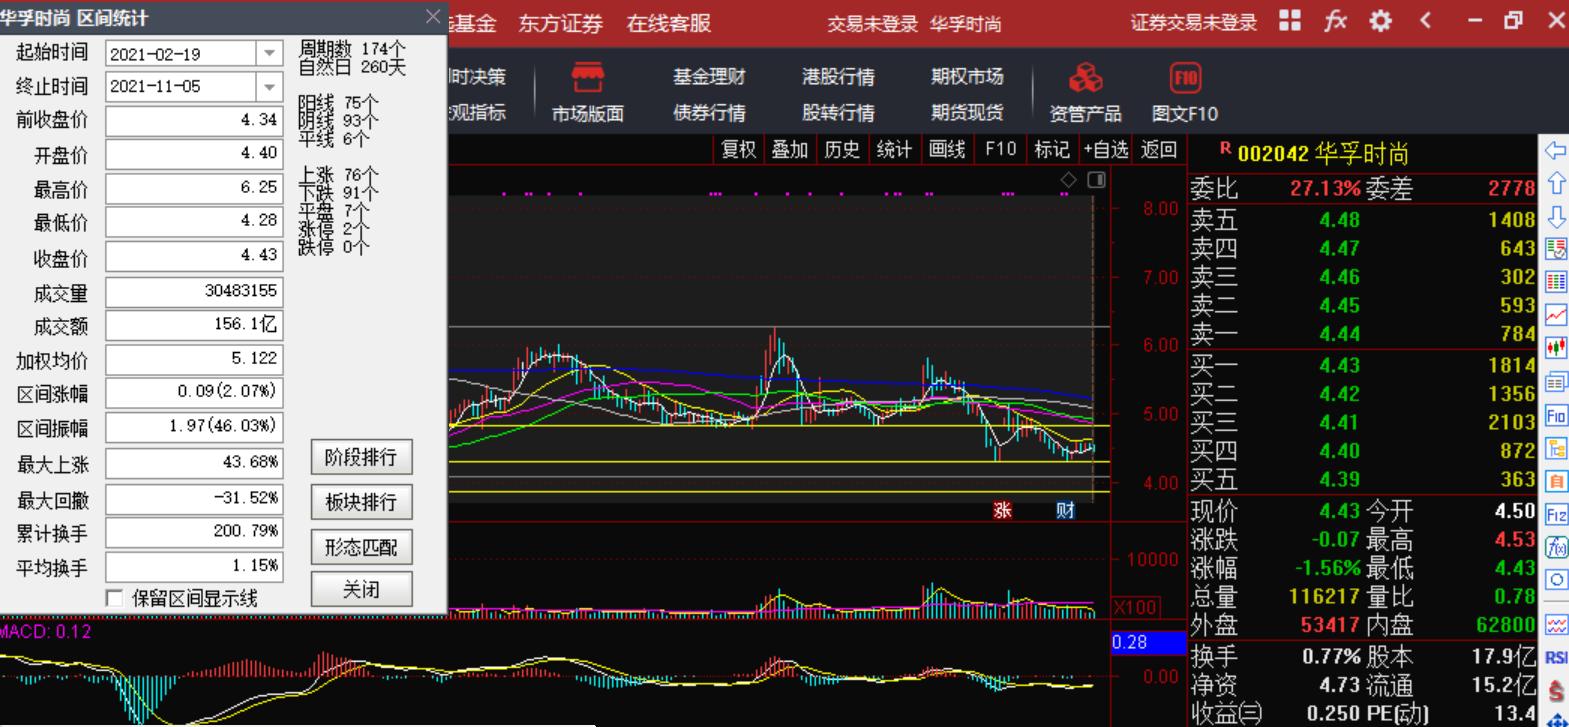Click the blue down arrow sidebar icon
Screen dimensions: 1569x727
coord(1556,217)
